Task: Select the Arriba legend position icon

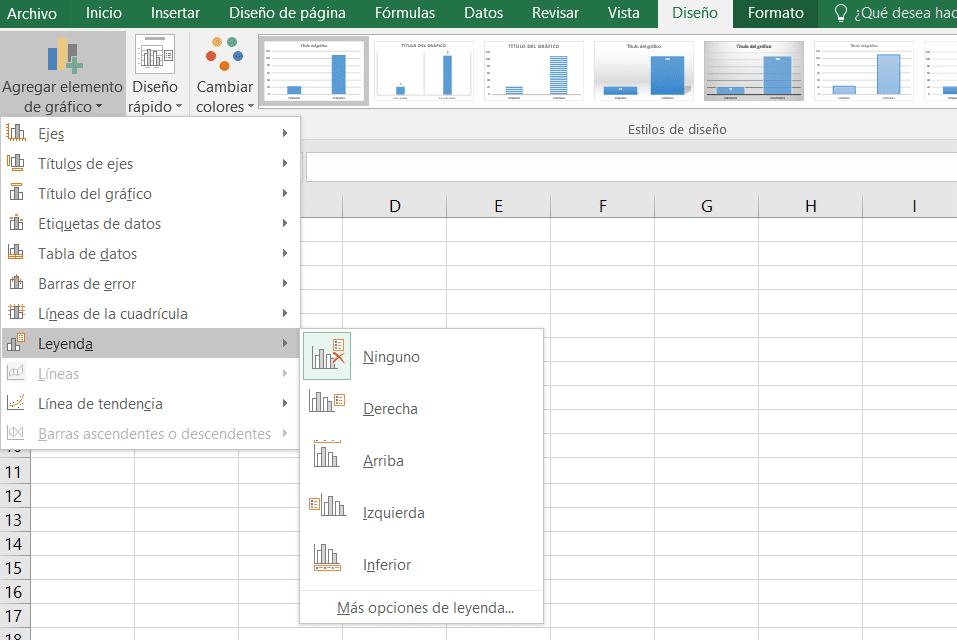Action: coord(327,454)
